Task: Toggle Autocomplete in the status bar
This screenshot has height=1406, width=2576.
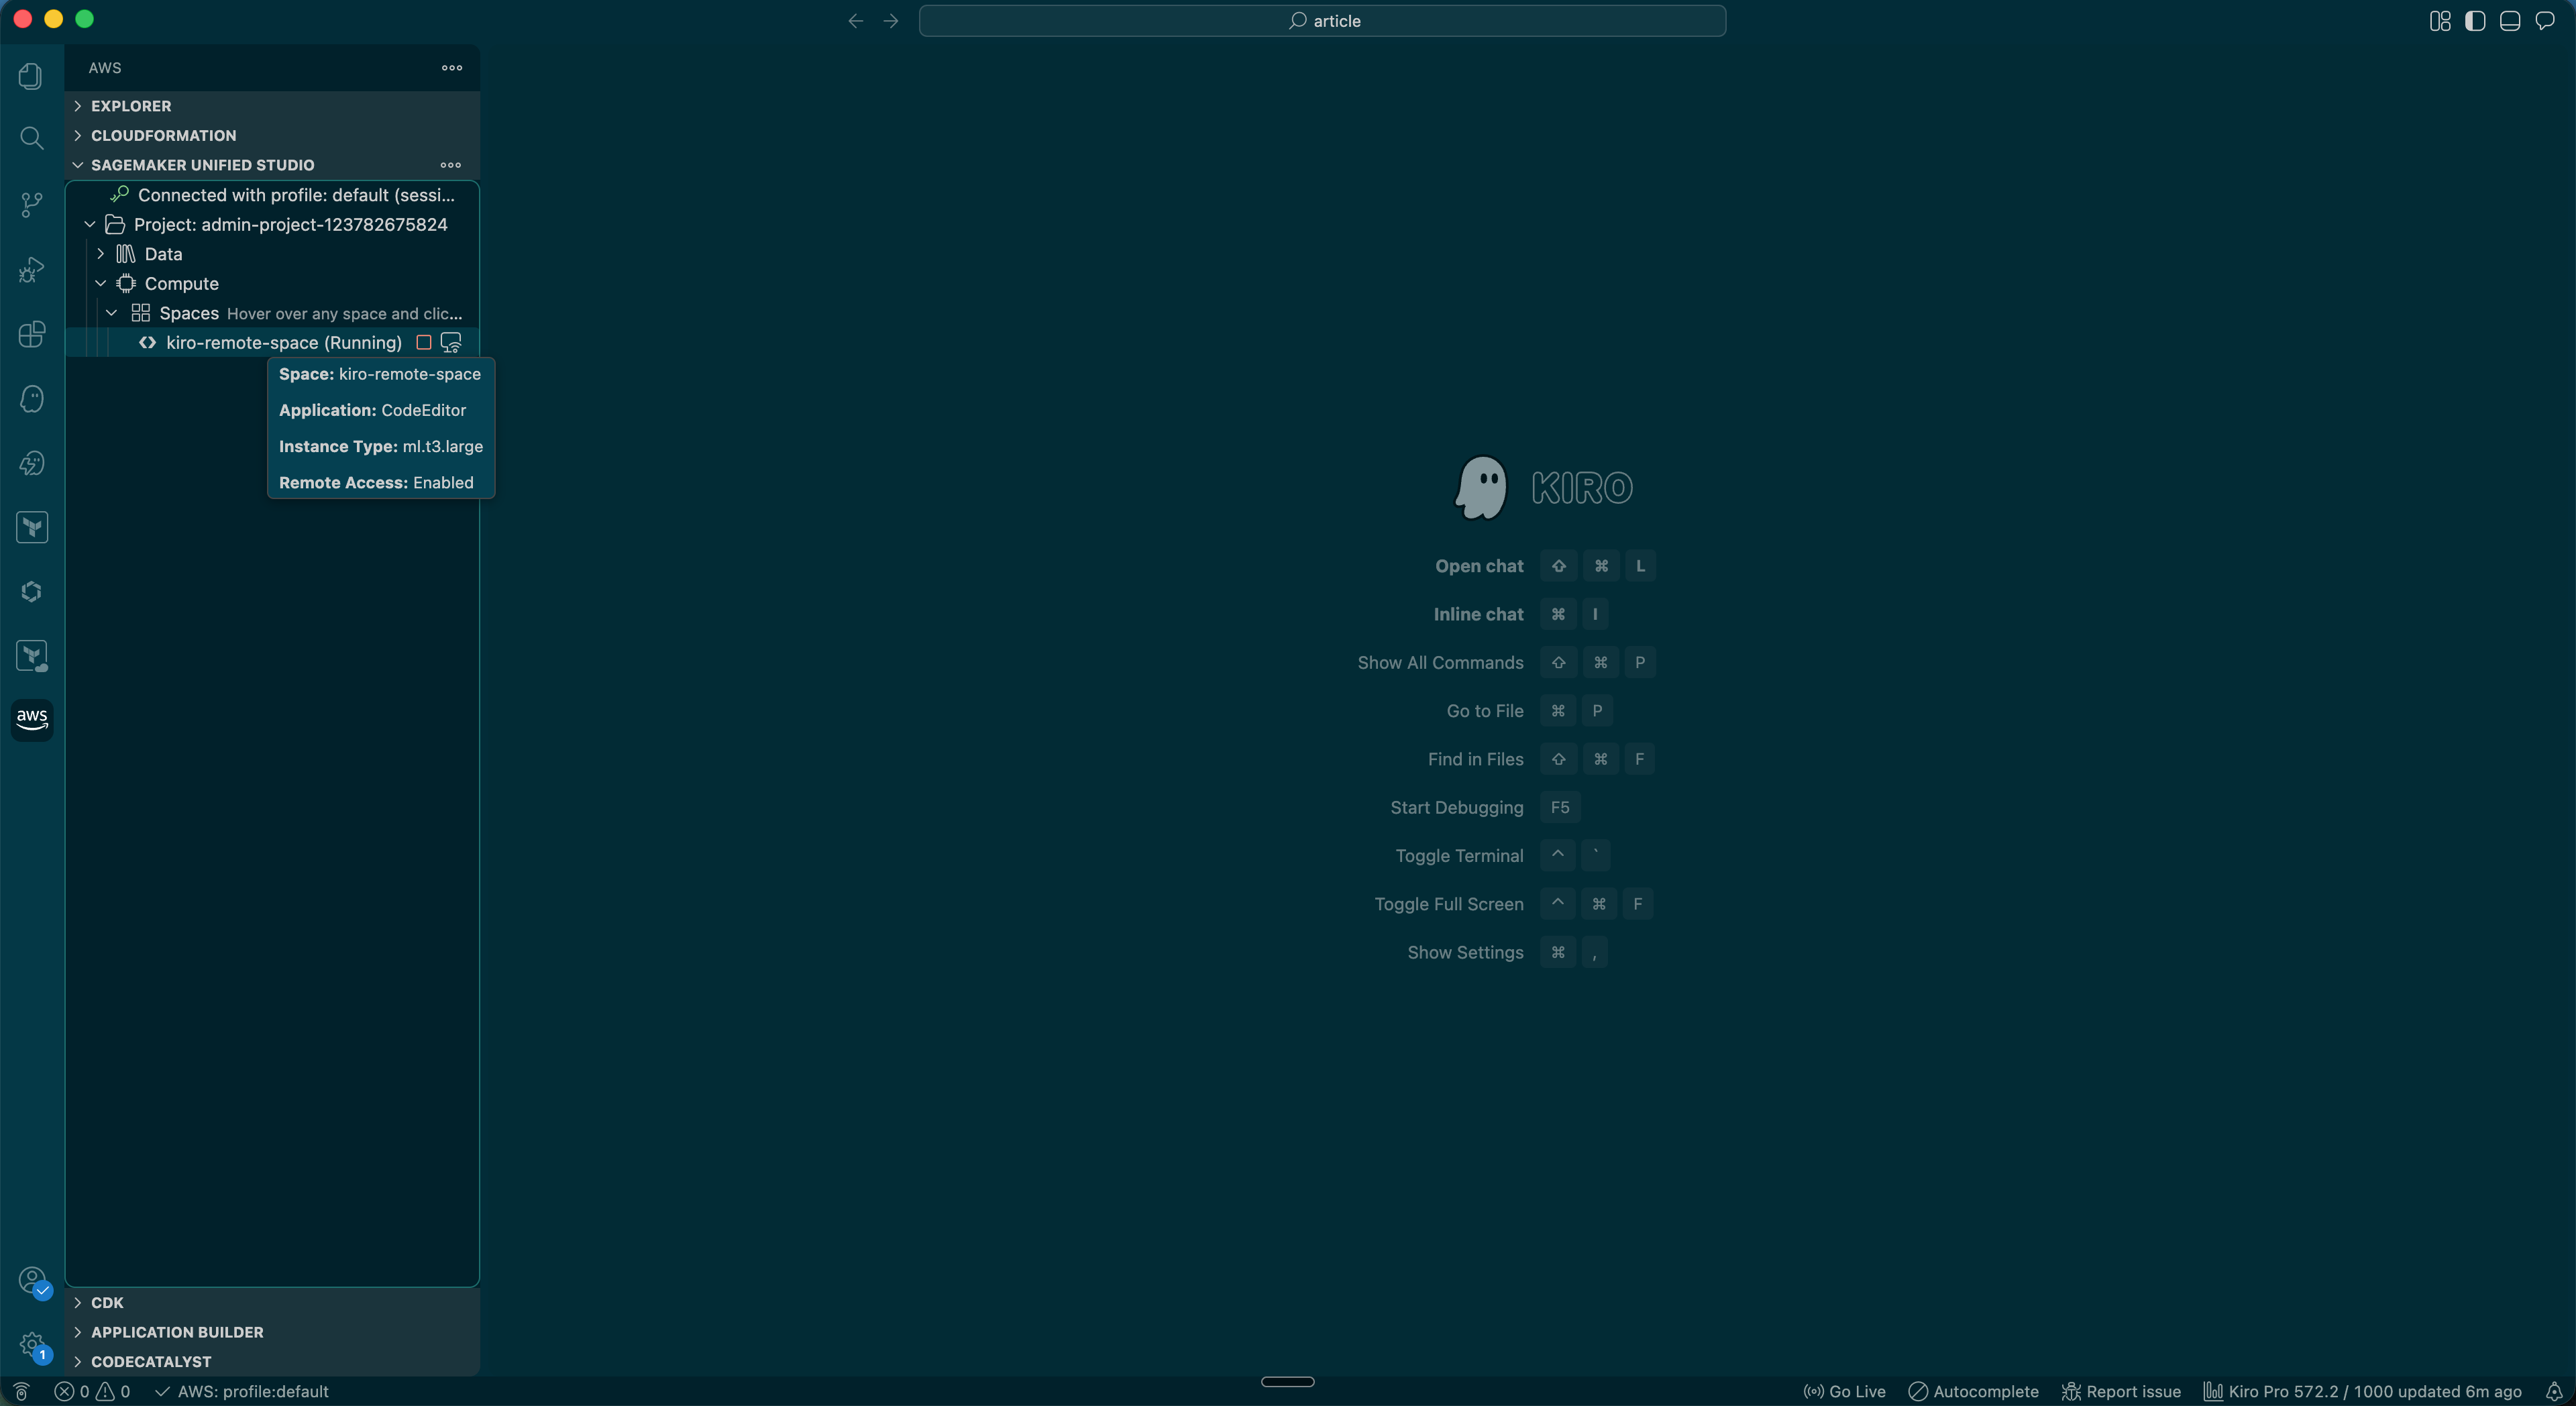Action: 1973,1391
